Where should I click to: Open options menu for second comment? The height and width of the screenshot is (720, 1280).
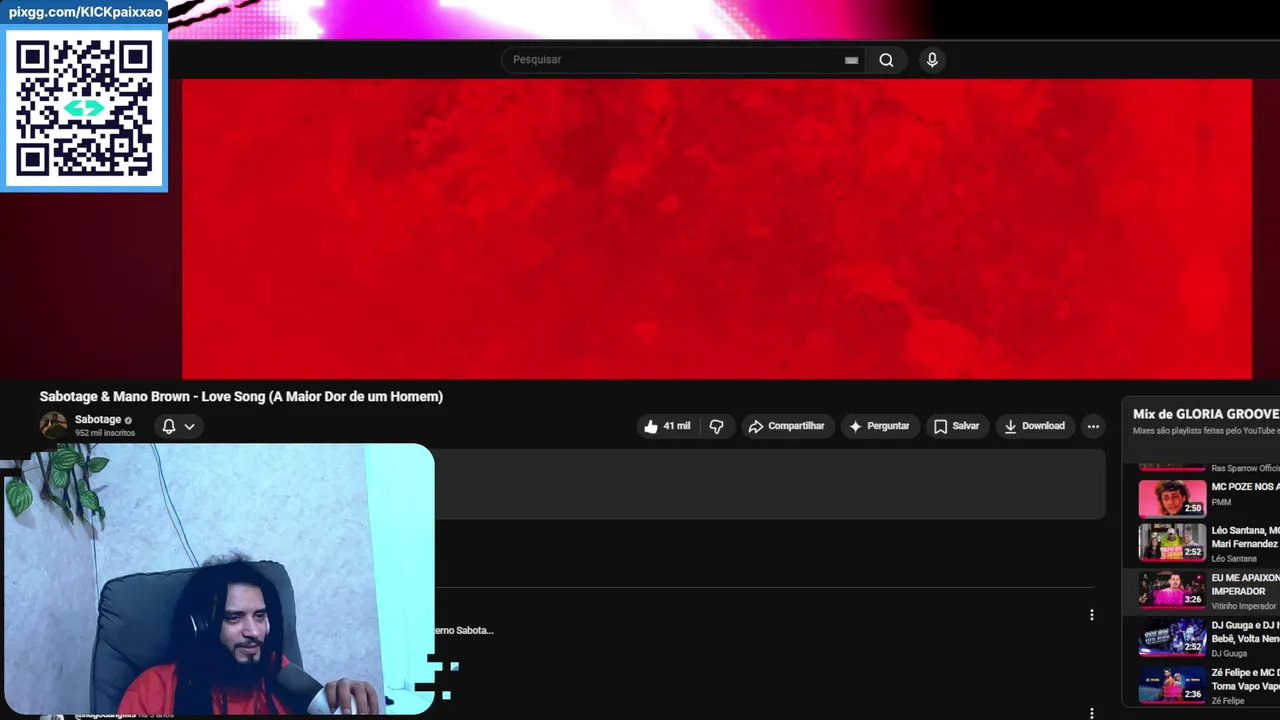point(1092,713)
